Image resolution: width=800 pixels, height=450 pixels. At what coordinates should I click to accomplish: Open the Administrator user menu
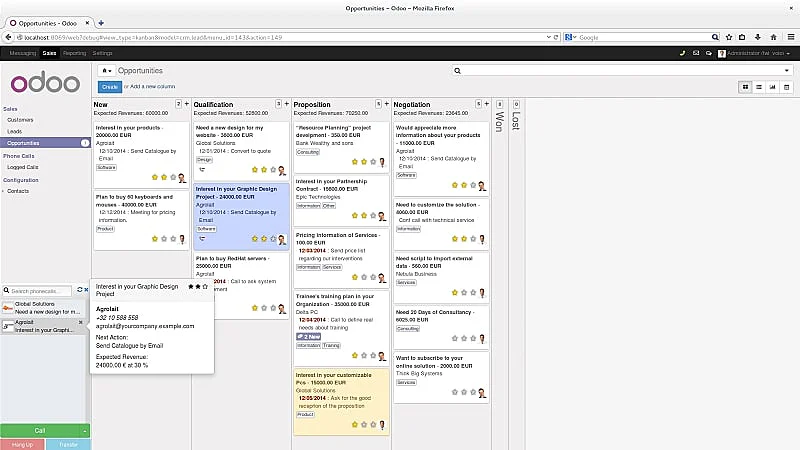coord(754,53)
